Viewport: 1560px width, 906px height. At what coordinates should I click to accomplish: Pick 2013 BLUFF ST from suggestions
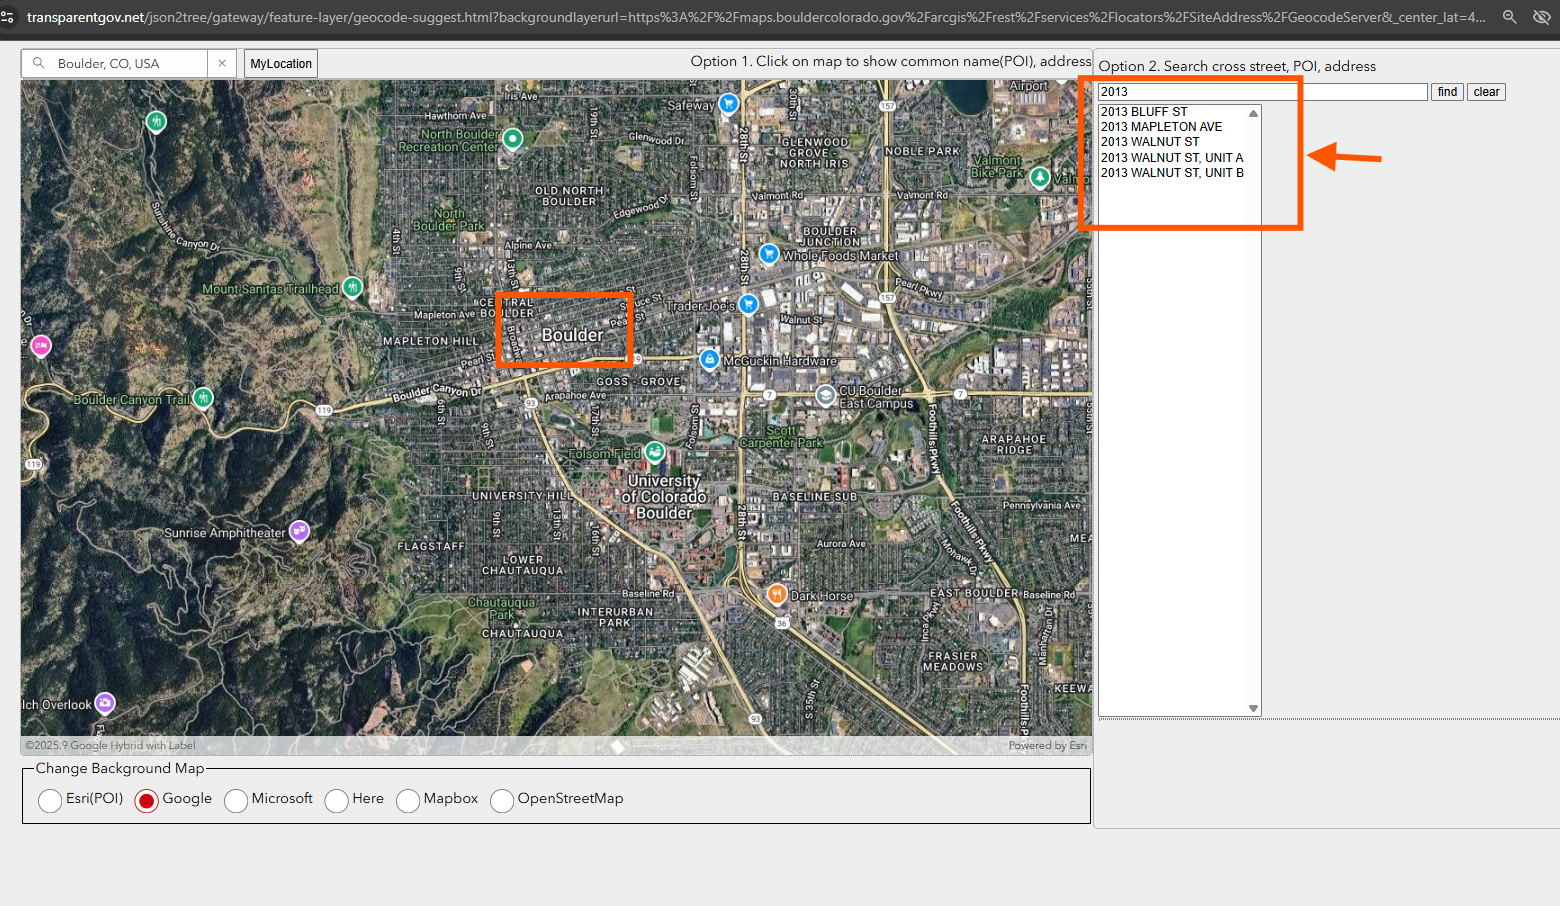pyautogui.click(x=1144, y=112)
